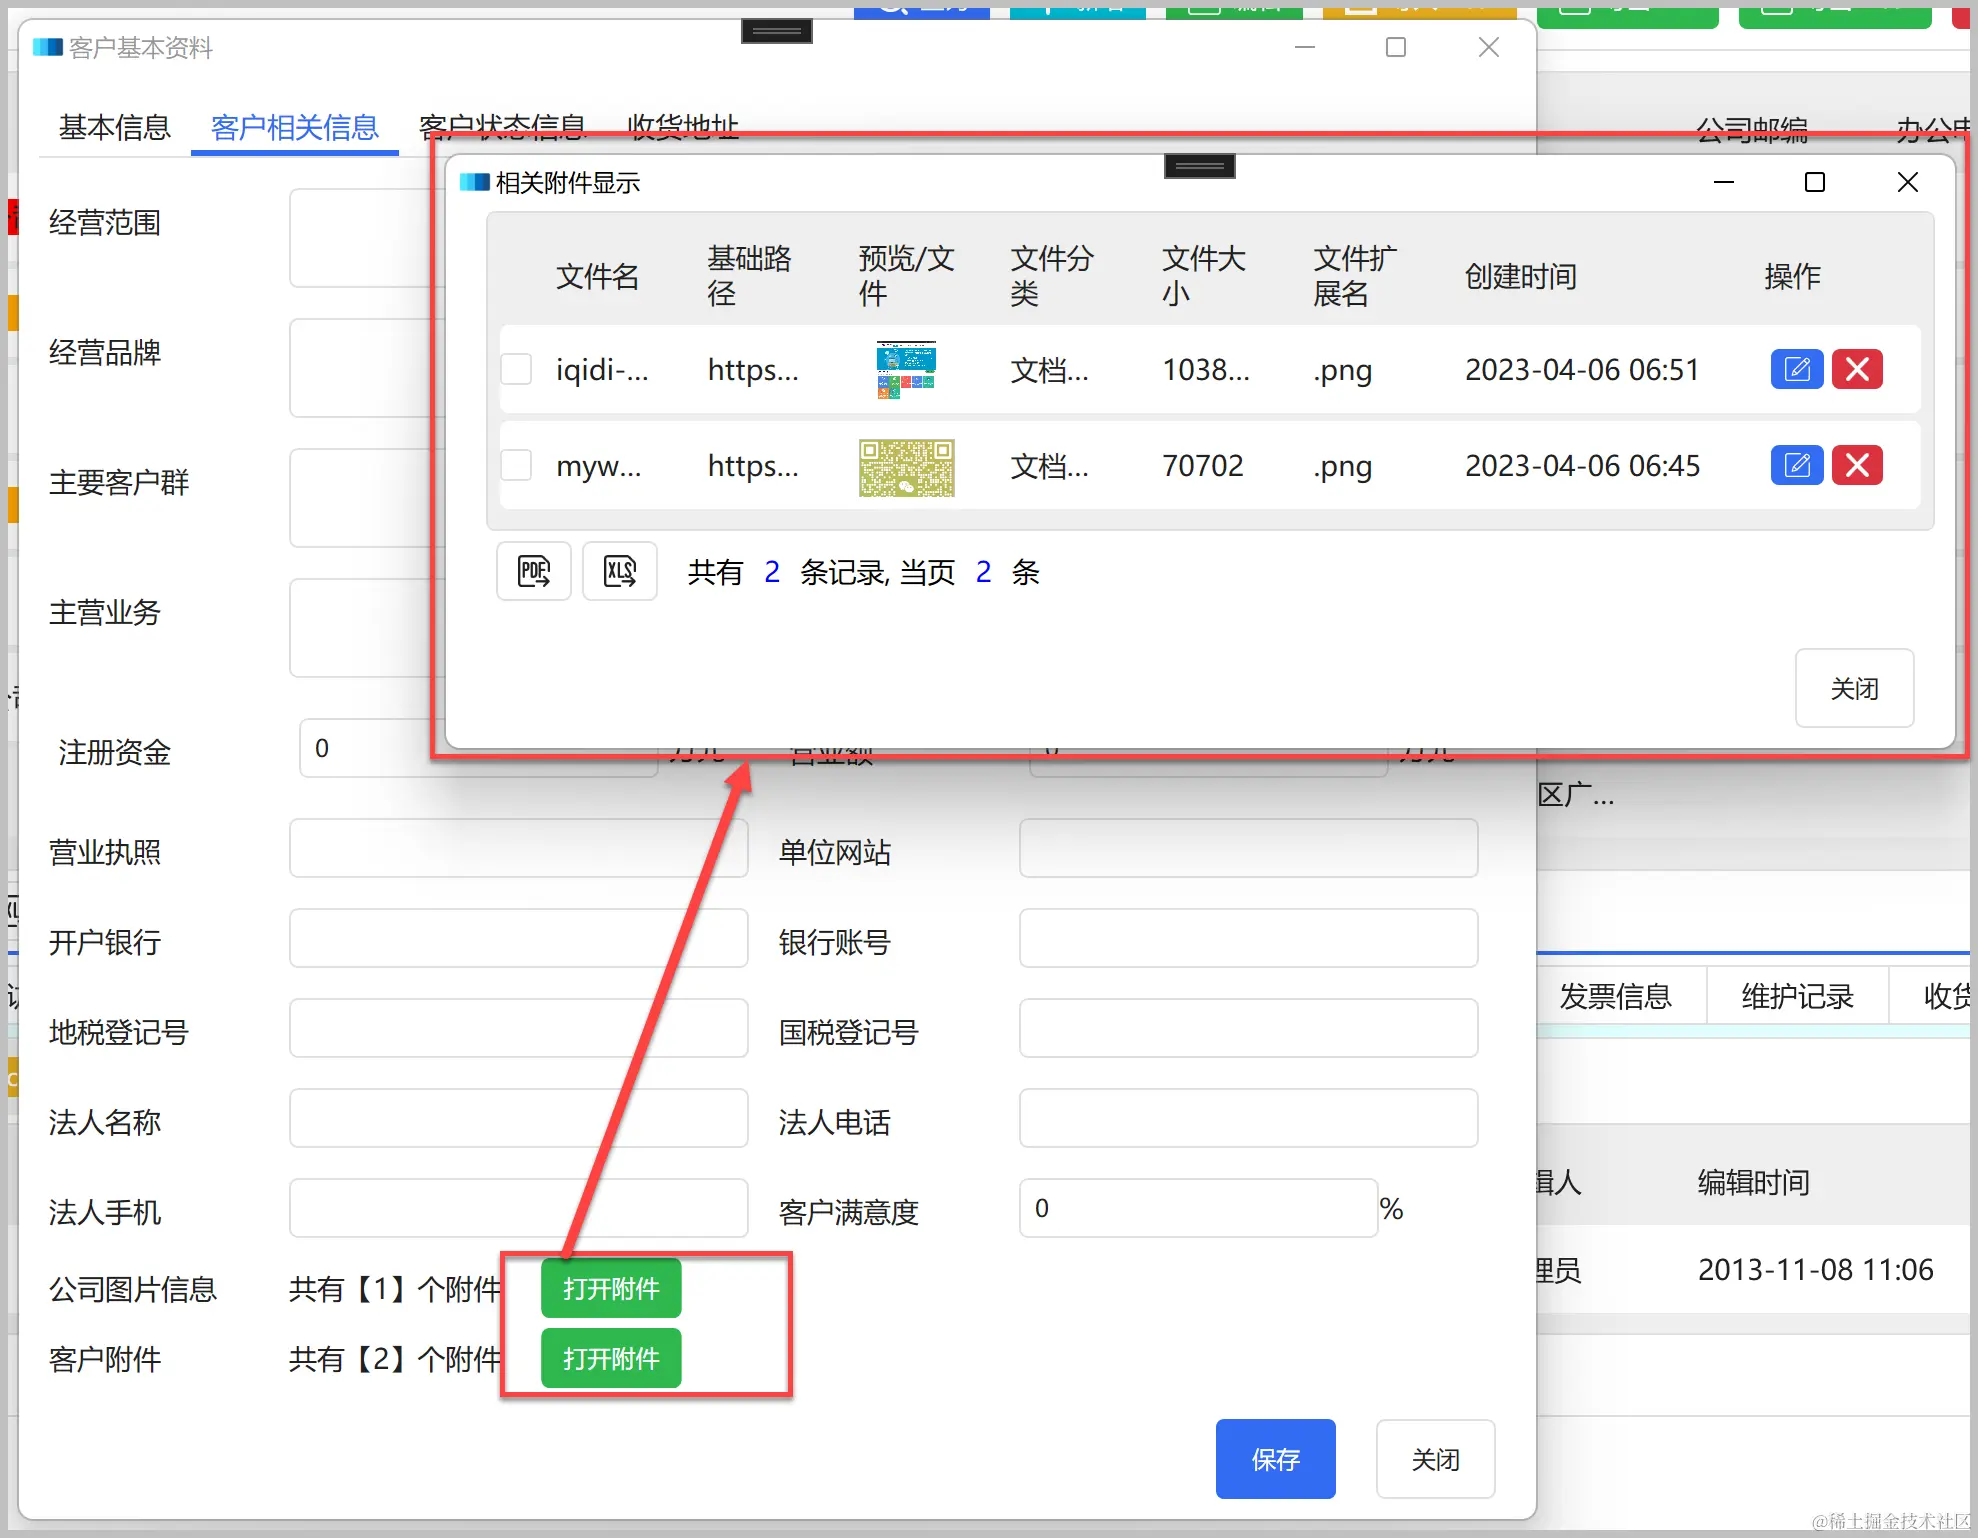
Task: Preview the QR code thumbnail
Action: tap(906, 467)
